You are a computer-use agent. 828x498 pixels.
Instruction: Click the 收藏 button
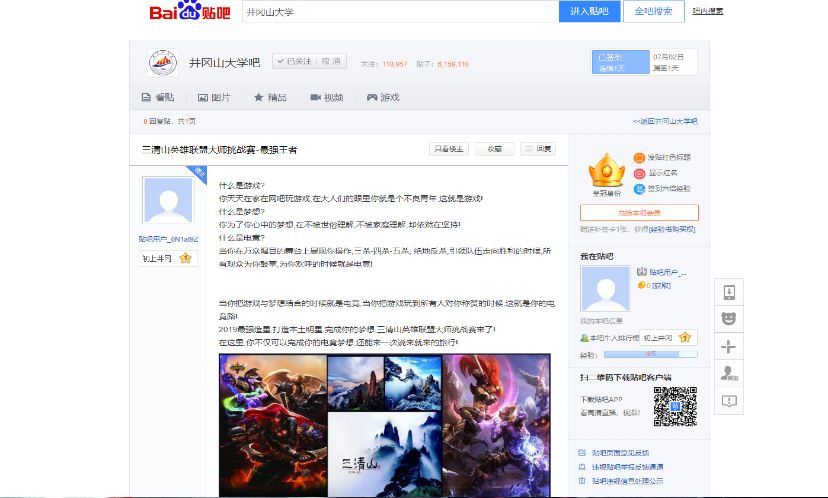495,149
